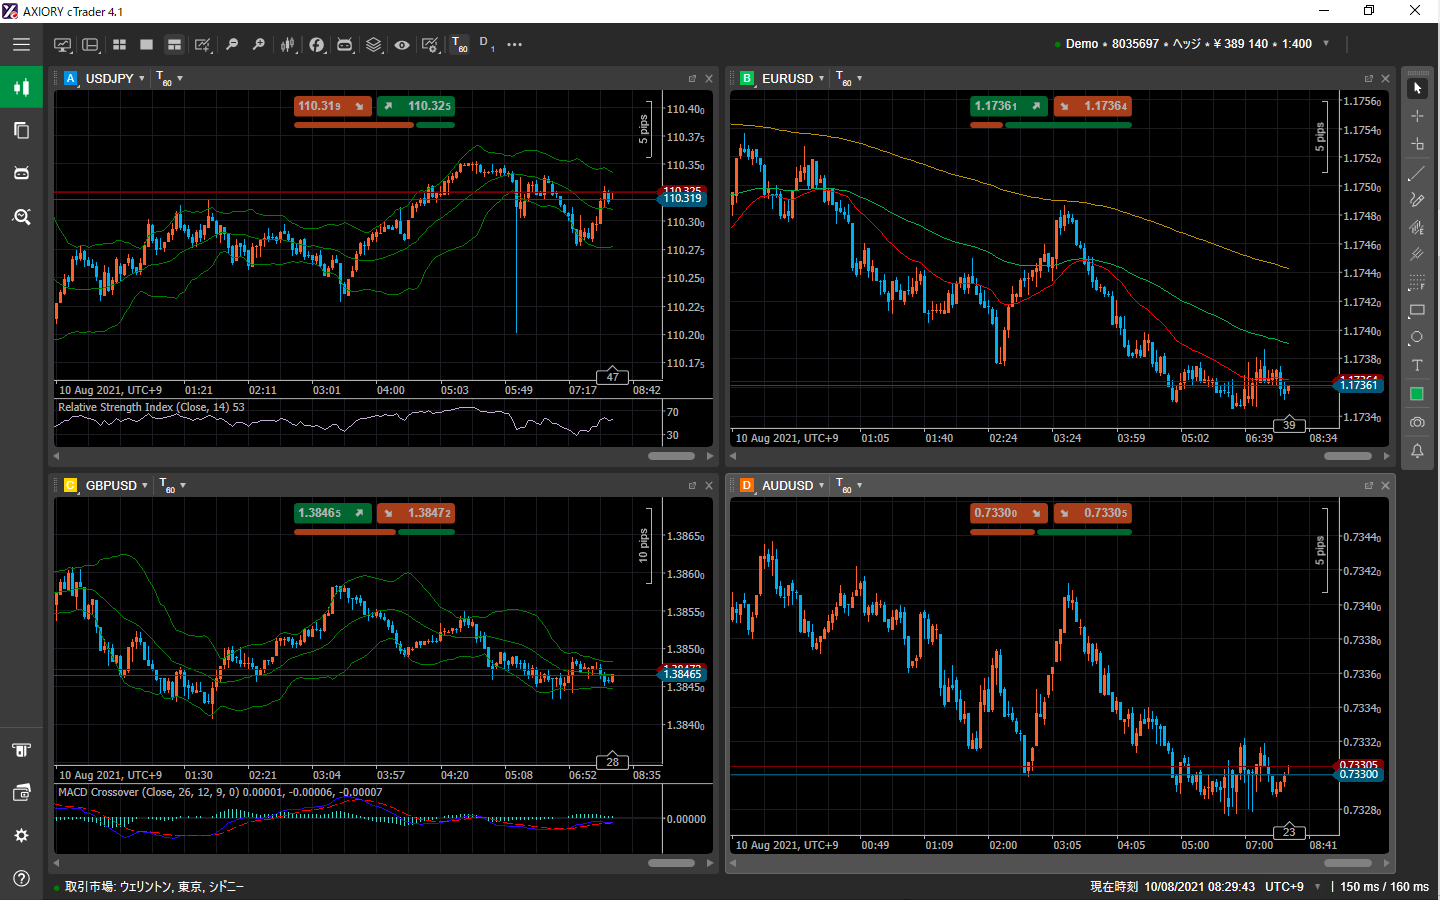The width and height of the screenshot is (1440, 900).
Task: Open the store icon in lower sidebar
Action: [x=21, y=750]
